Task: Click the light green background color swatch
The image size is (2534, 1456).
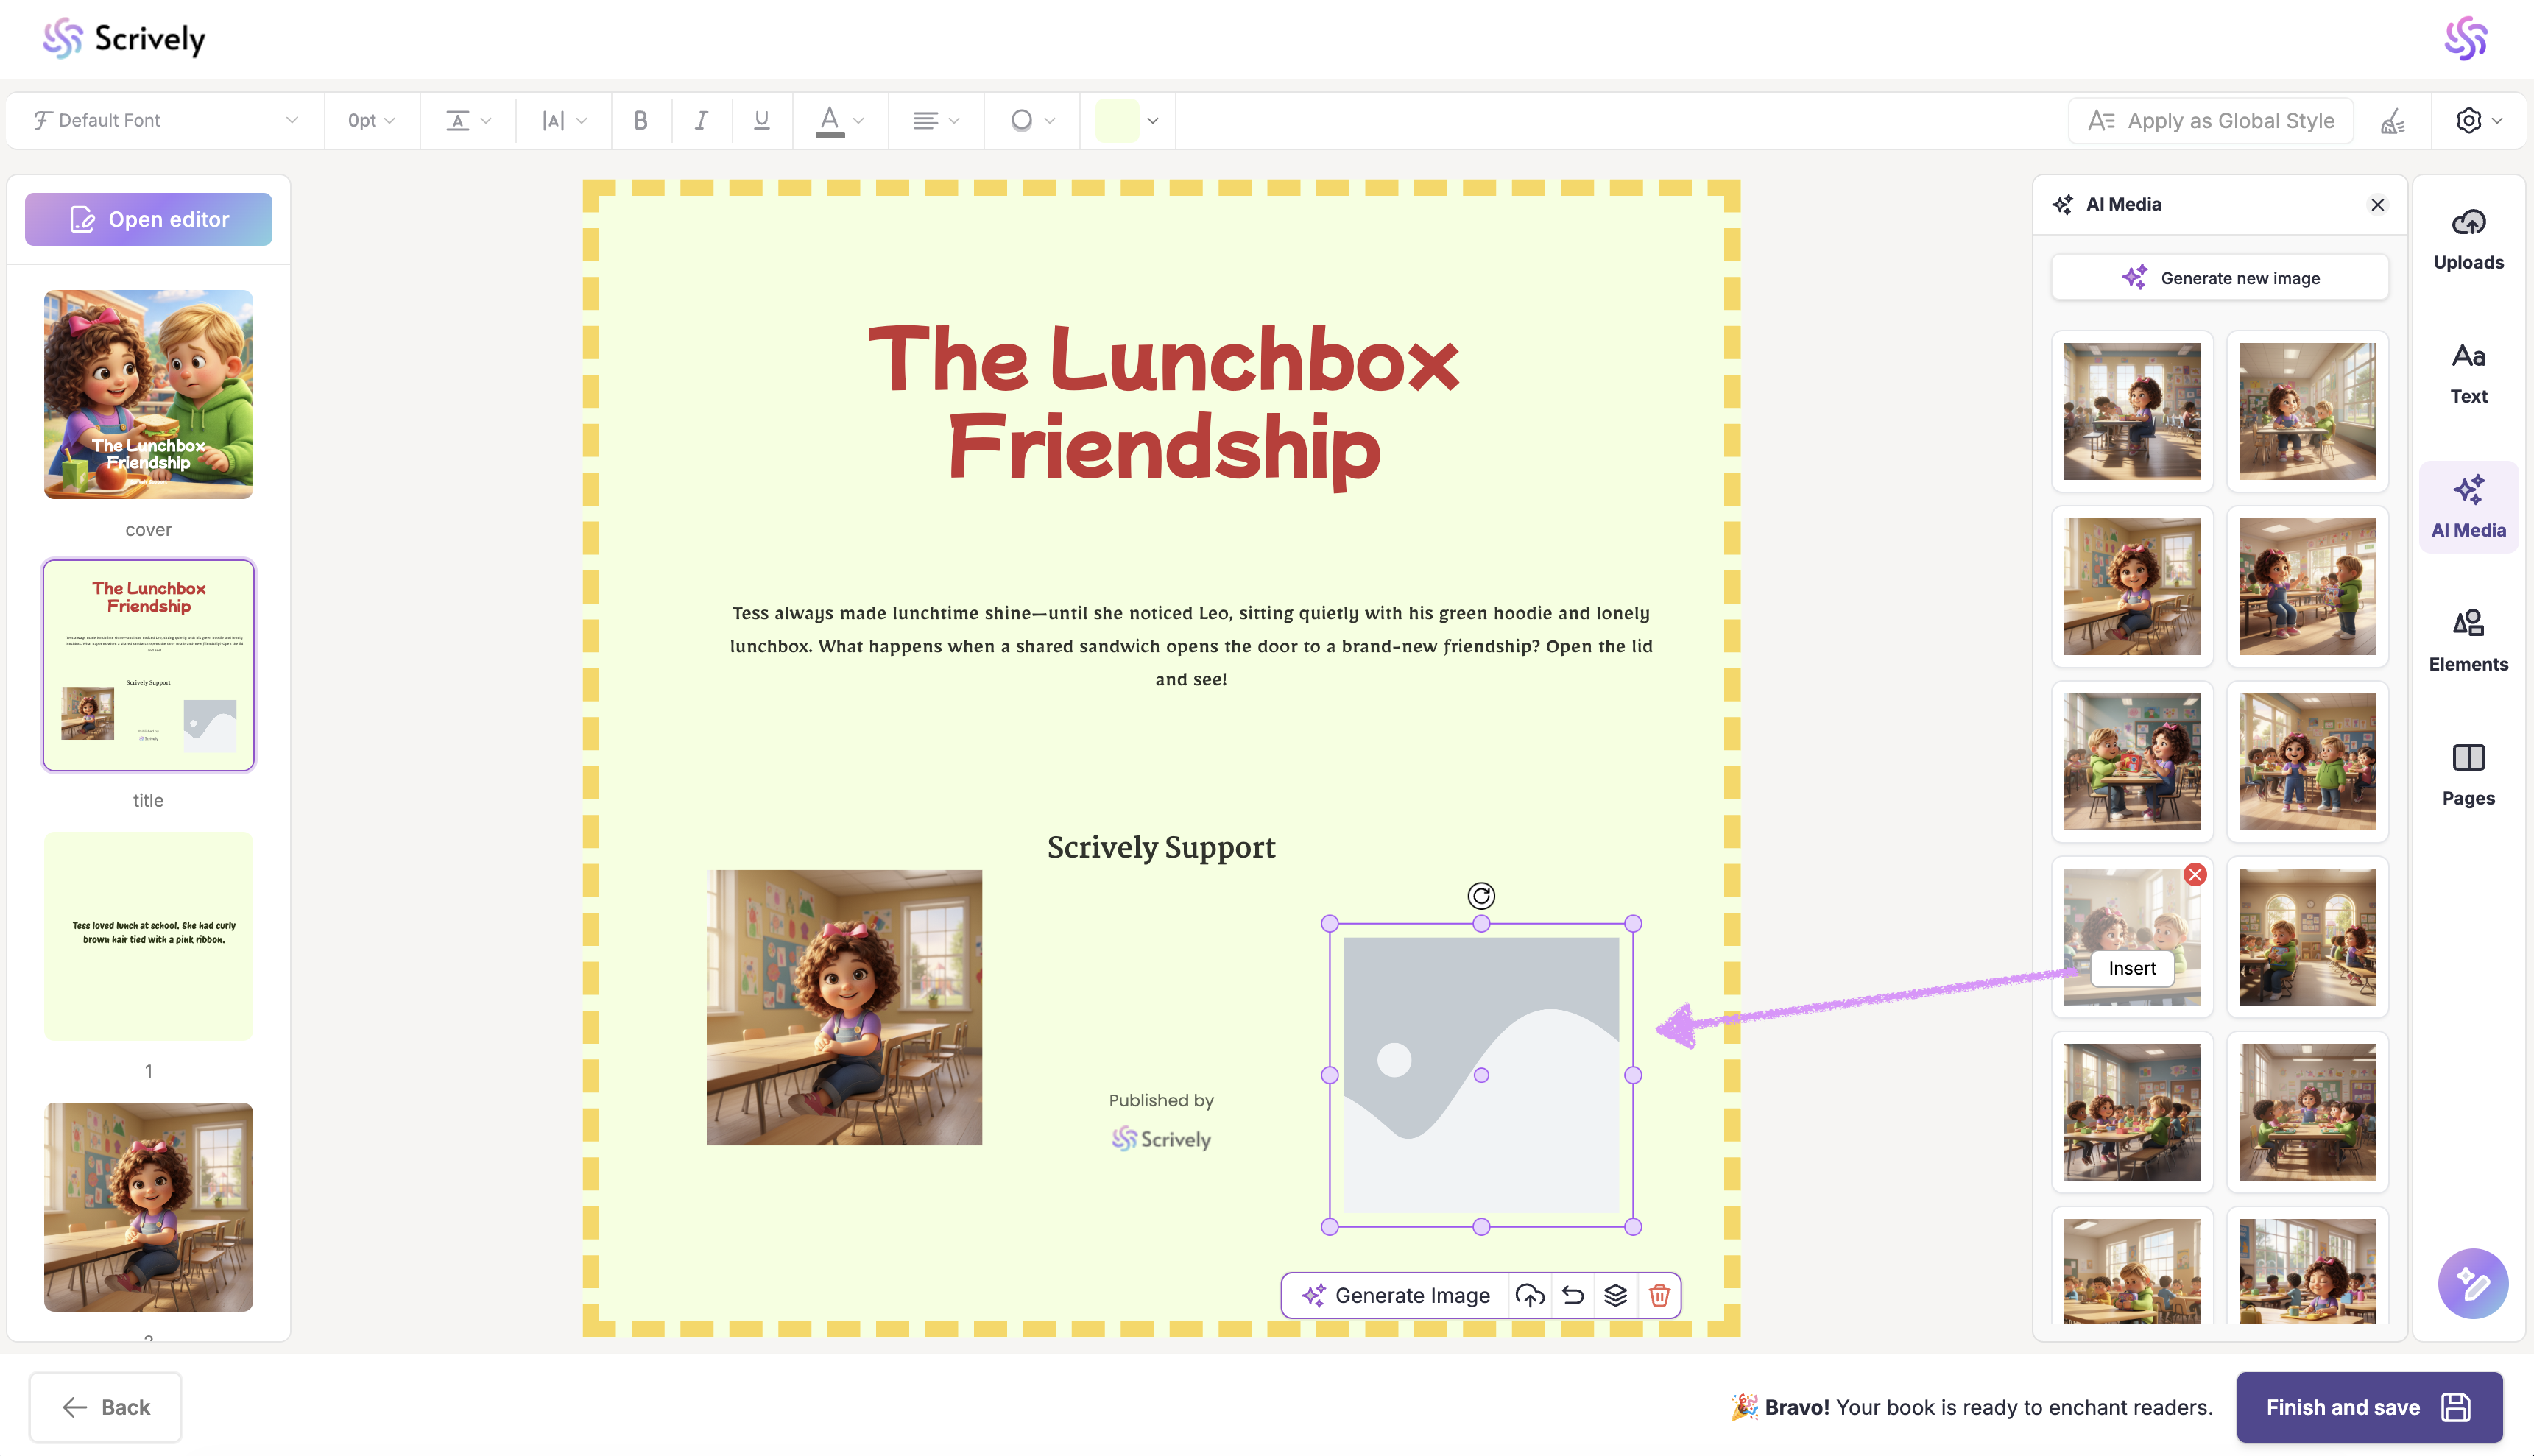Action: (1117, 121)
